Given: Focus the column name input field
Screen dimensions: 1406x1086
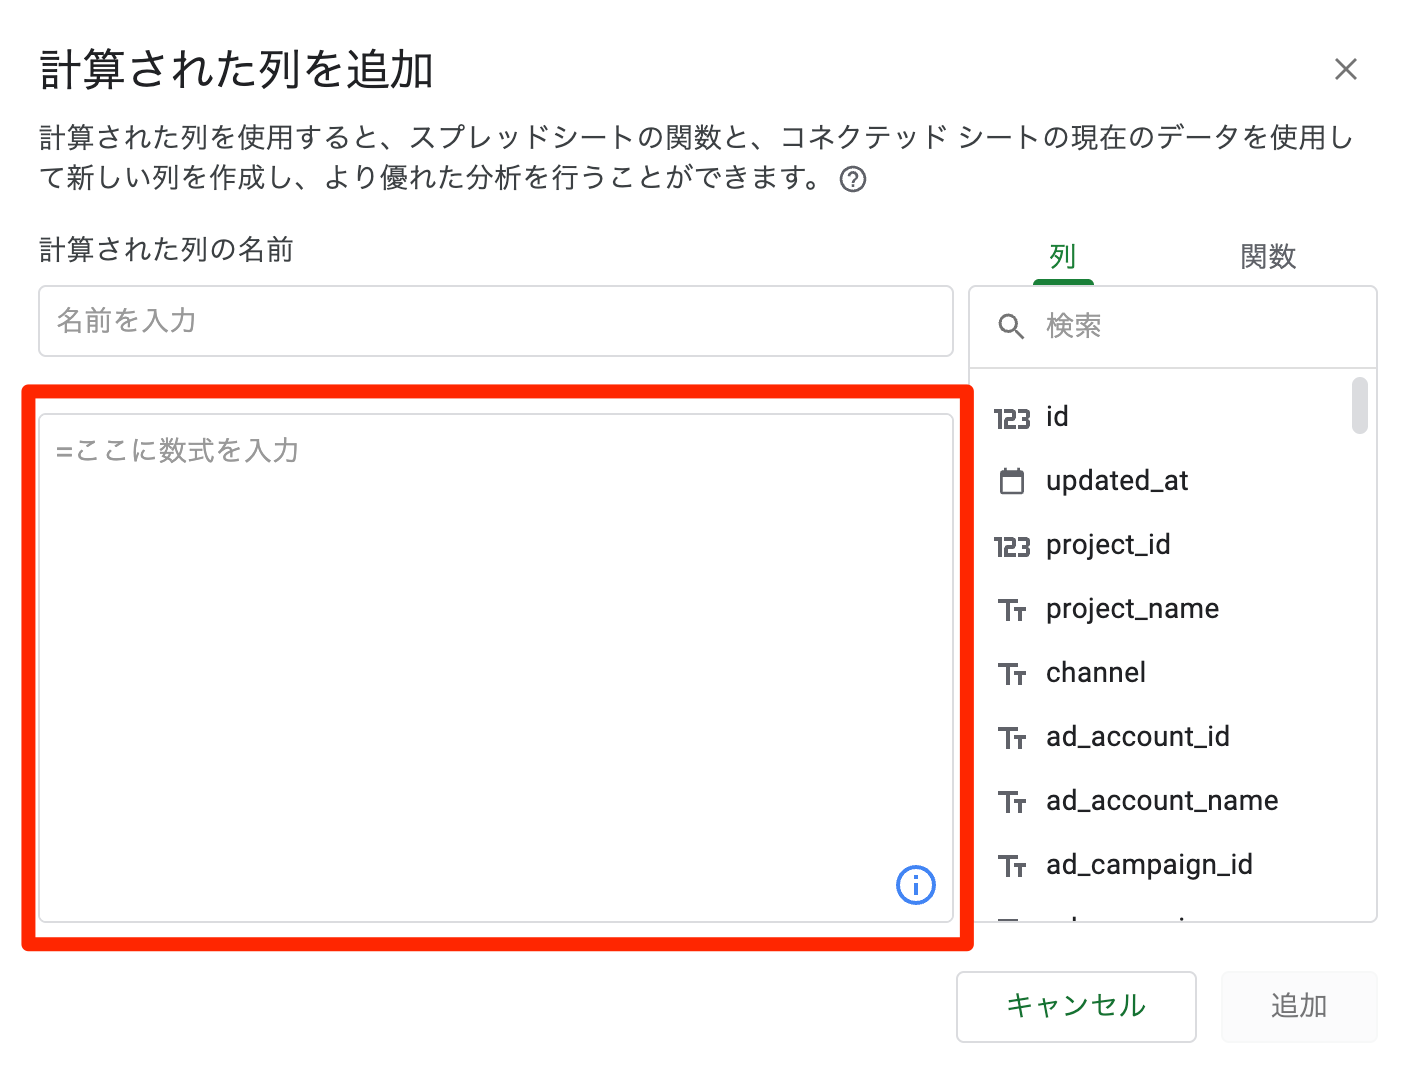Looking at the screenshot, I should coord(495,321).
